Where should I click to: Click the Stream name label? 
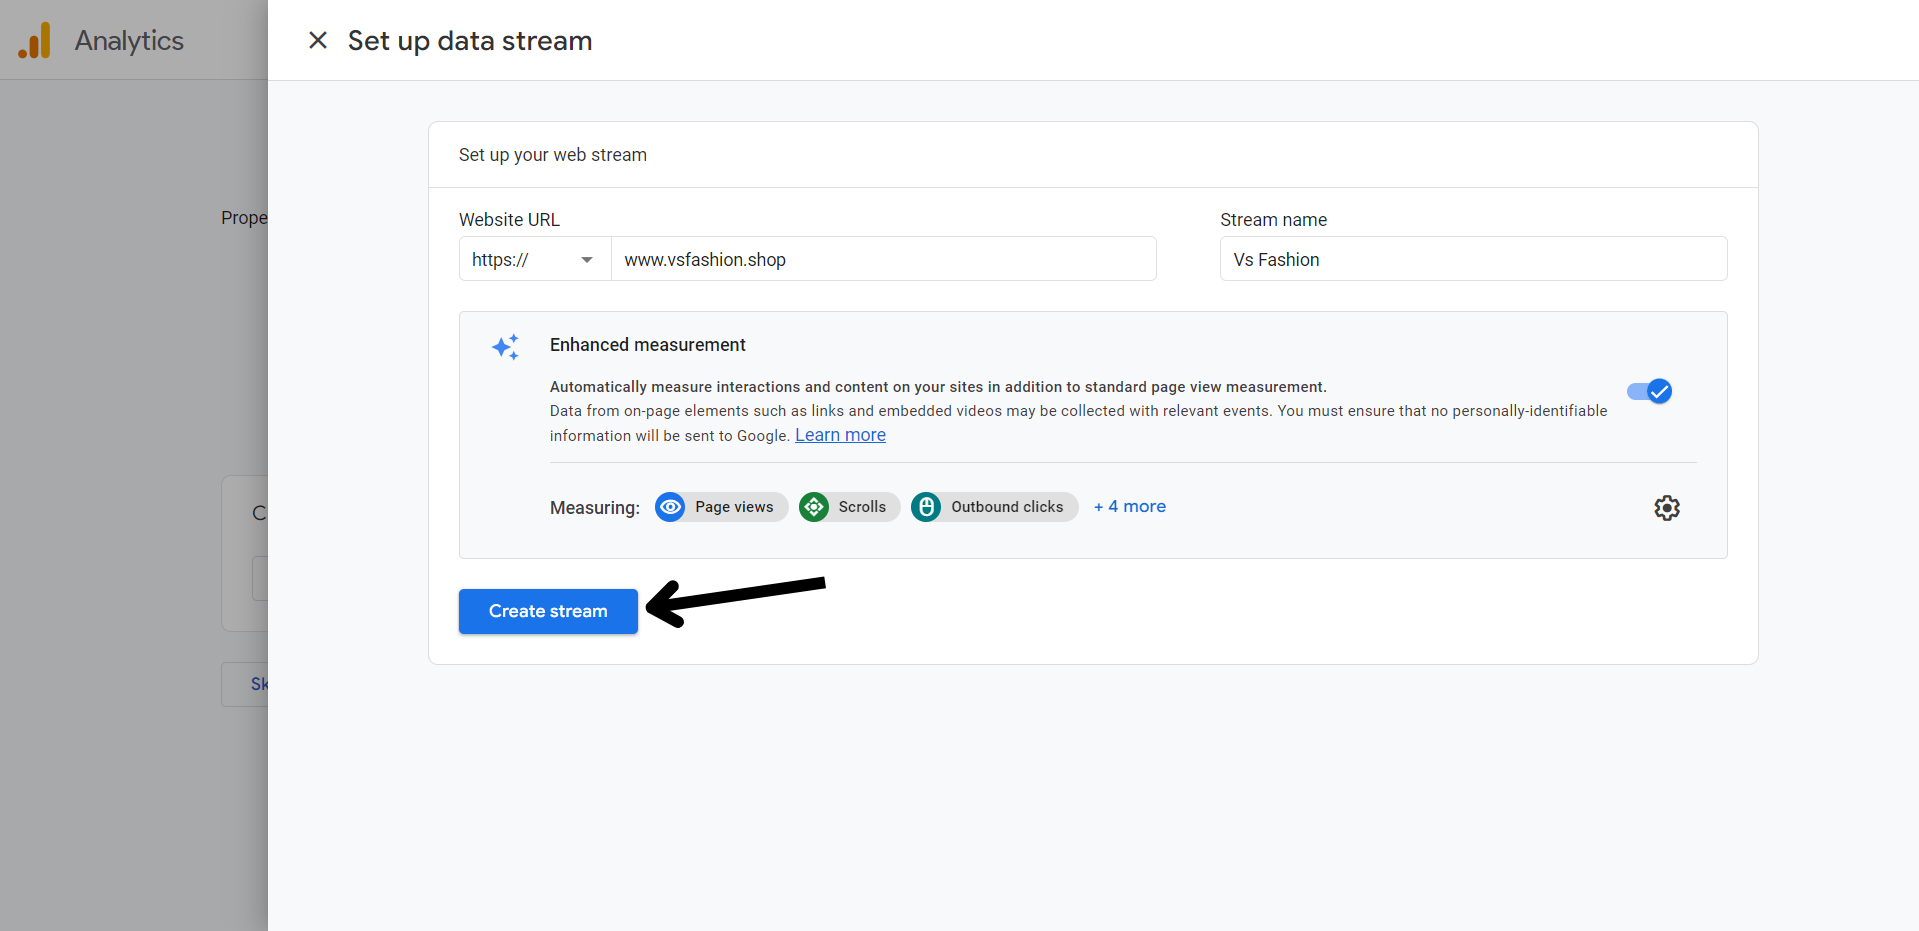pos(1273,220)
